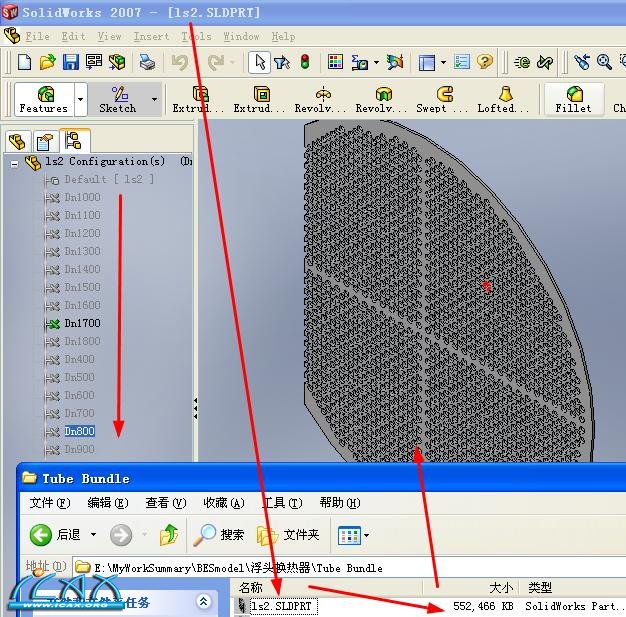
Task: Click the Save icon in SolidWorks toolbar
Action: (x=71, y=62)
